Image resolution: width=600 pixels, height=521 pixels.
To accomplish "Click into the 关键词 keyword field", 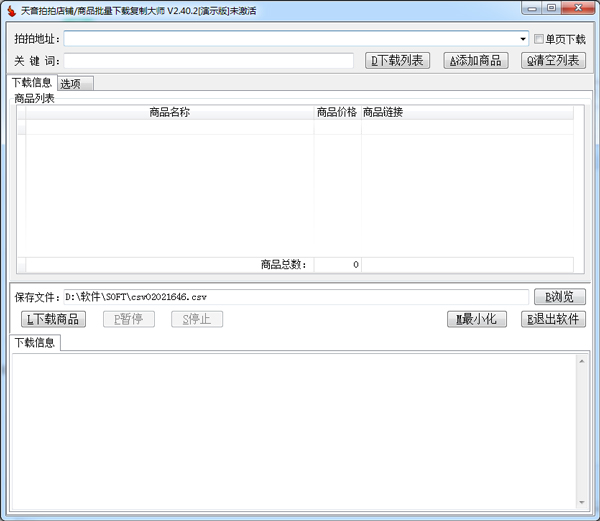I will pyautogui.click(x=209, y=61).
